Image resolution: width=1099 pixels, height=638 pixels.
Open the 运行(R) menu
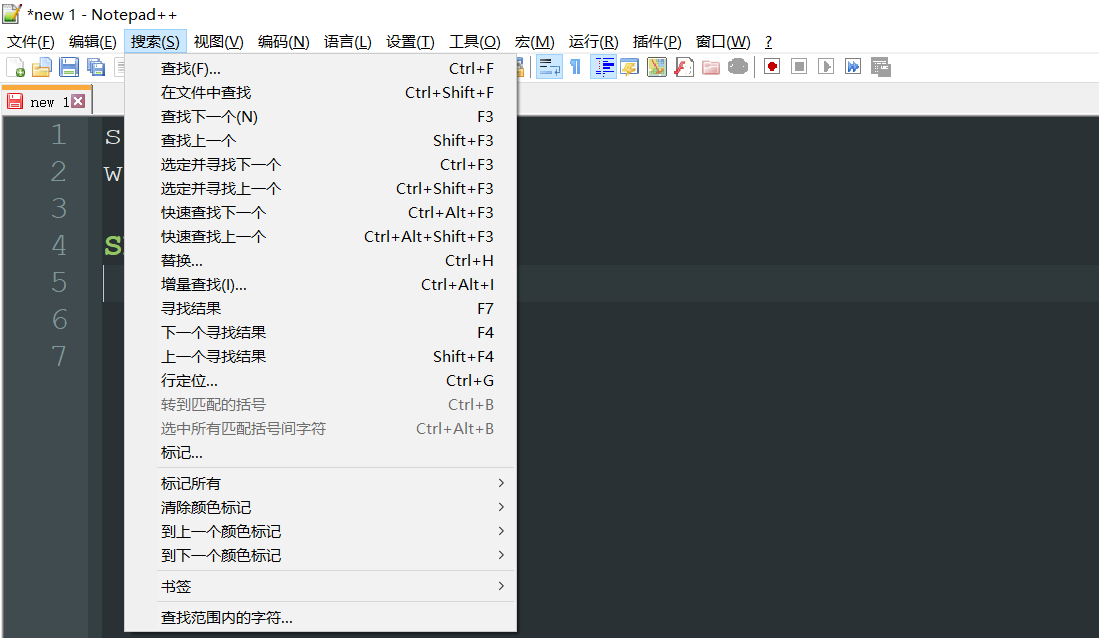(x=594, y=42)
